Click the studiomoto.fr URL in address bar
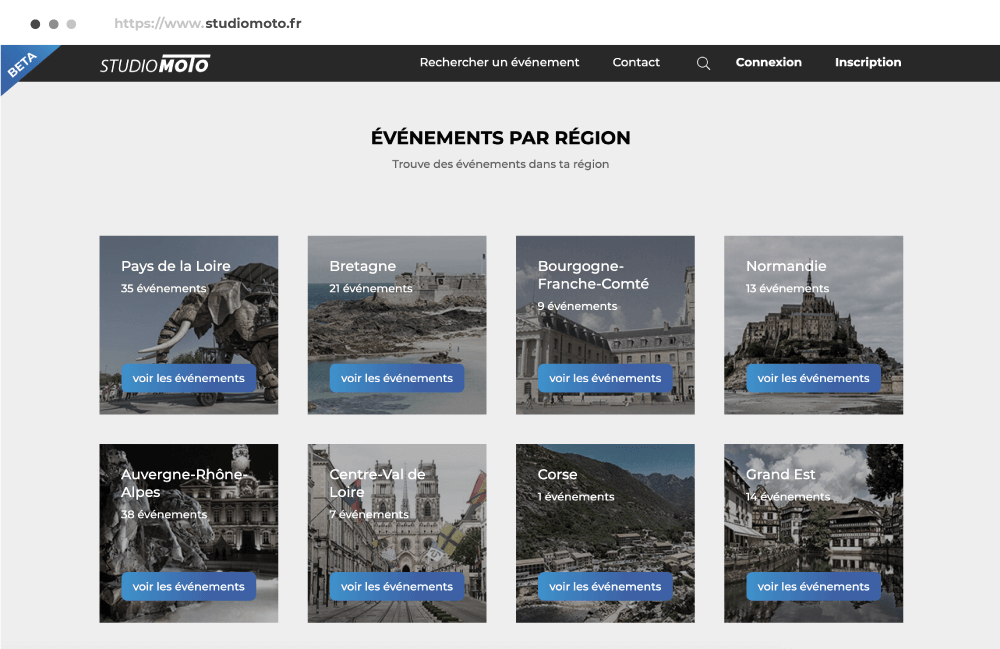This screenshot has width=1000, height=649. (207, 24)
